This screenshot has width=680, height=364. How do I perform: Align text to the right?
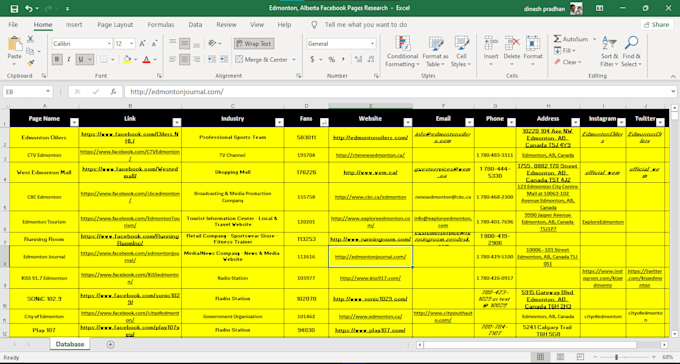point(196,59)
